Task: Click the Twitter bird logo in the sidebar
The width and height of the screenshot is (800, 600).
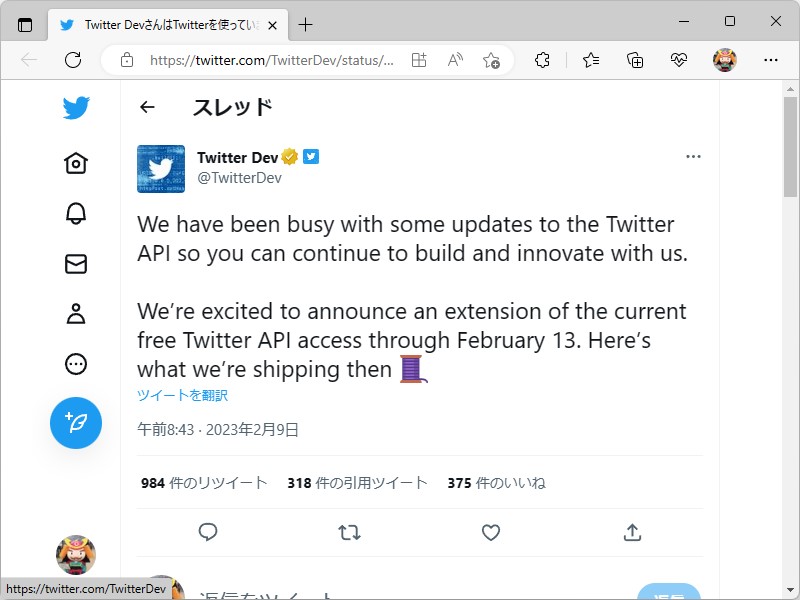Action: tap(75, 107)
